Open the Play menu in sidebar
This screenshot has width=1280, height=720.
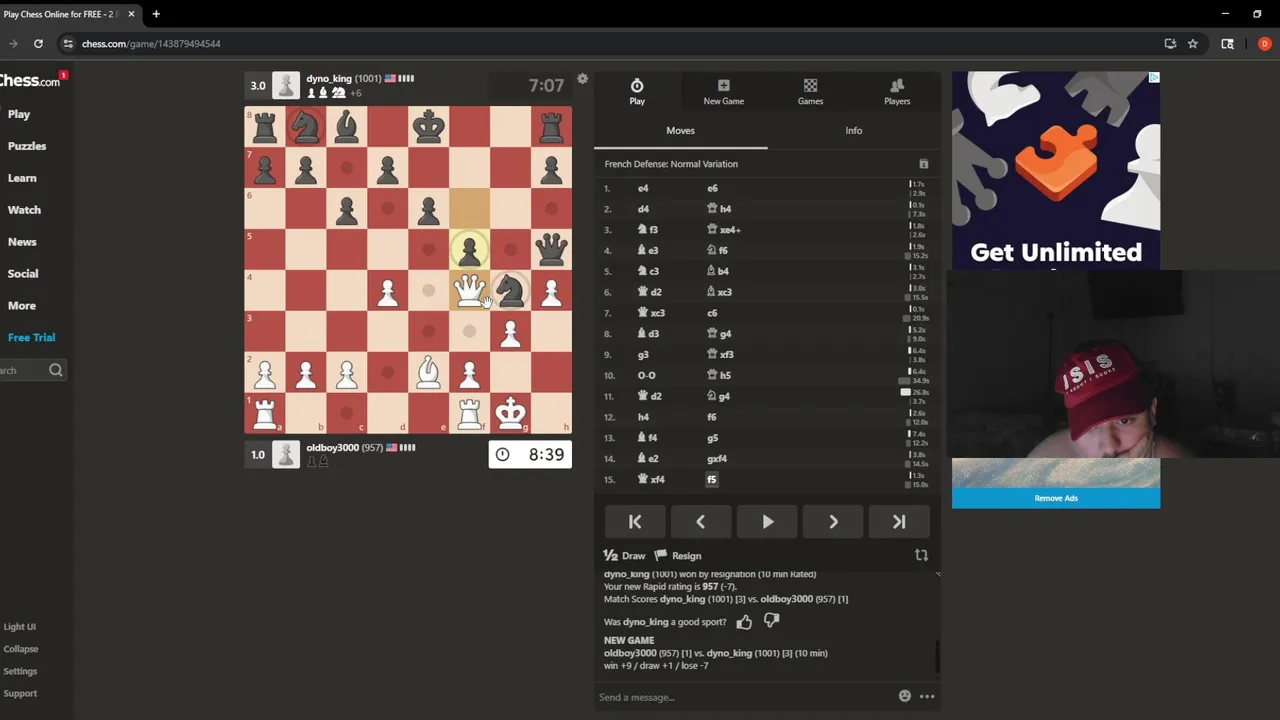point(19,114)
